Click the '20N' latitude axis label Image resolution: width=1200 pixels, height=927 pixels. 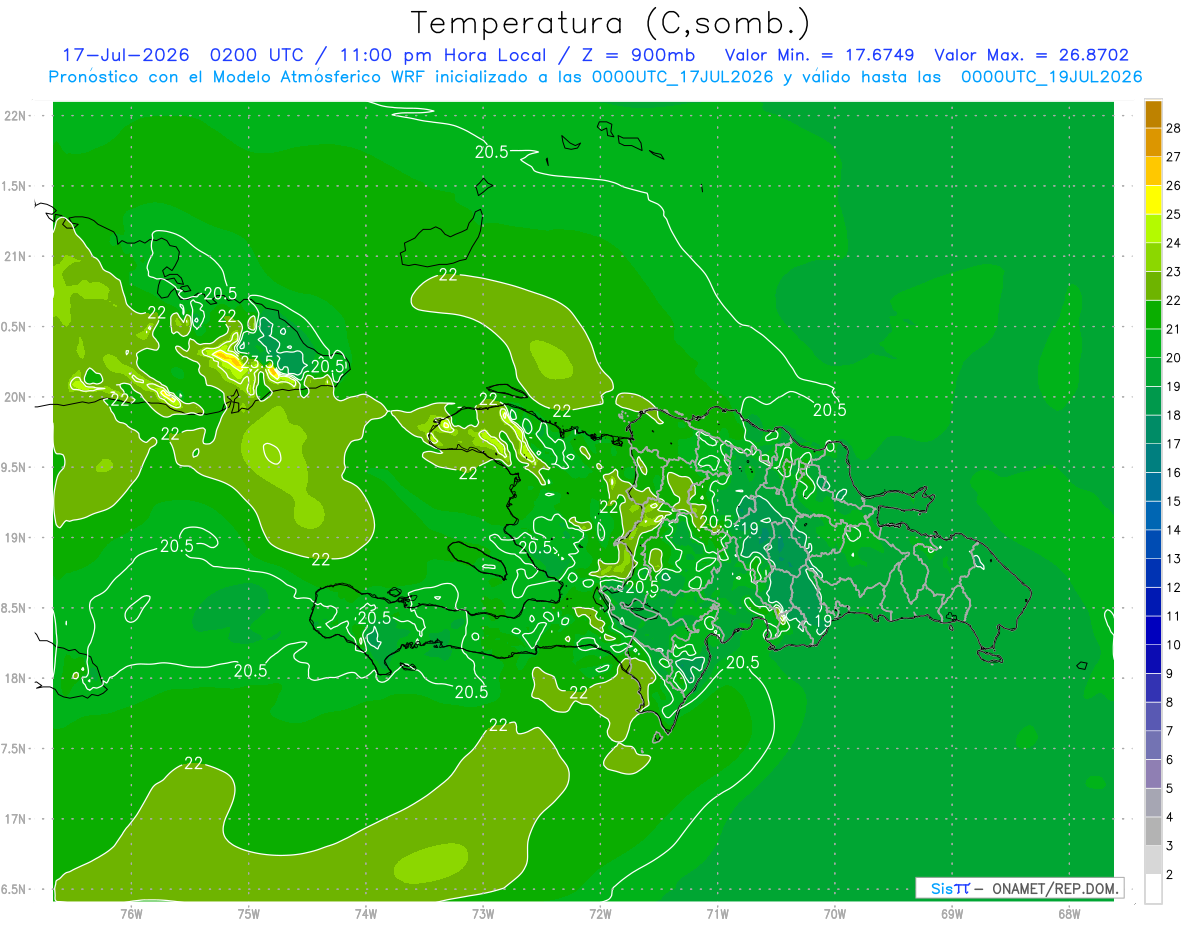click(15, 397)
